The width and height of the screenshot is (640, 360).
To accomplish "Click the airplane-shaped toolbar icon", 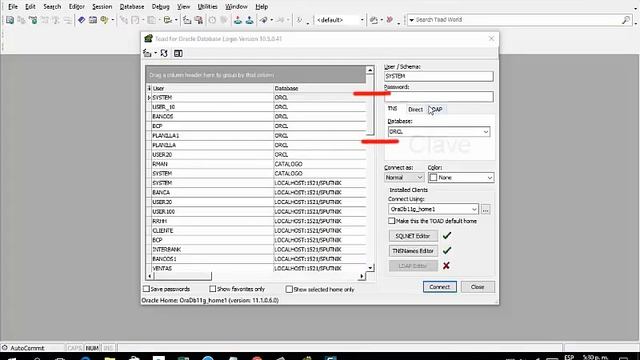I will 264,20.
